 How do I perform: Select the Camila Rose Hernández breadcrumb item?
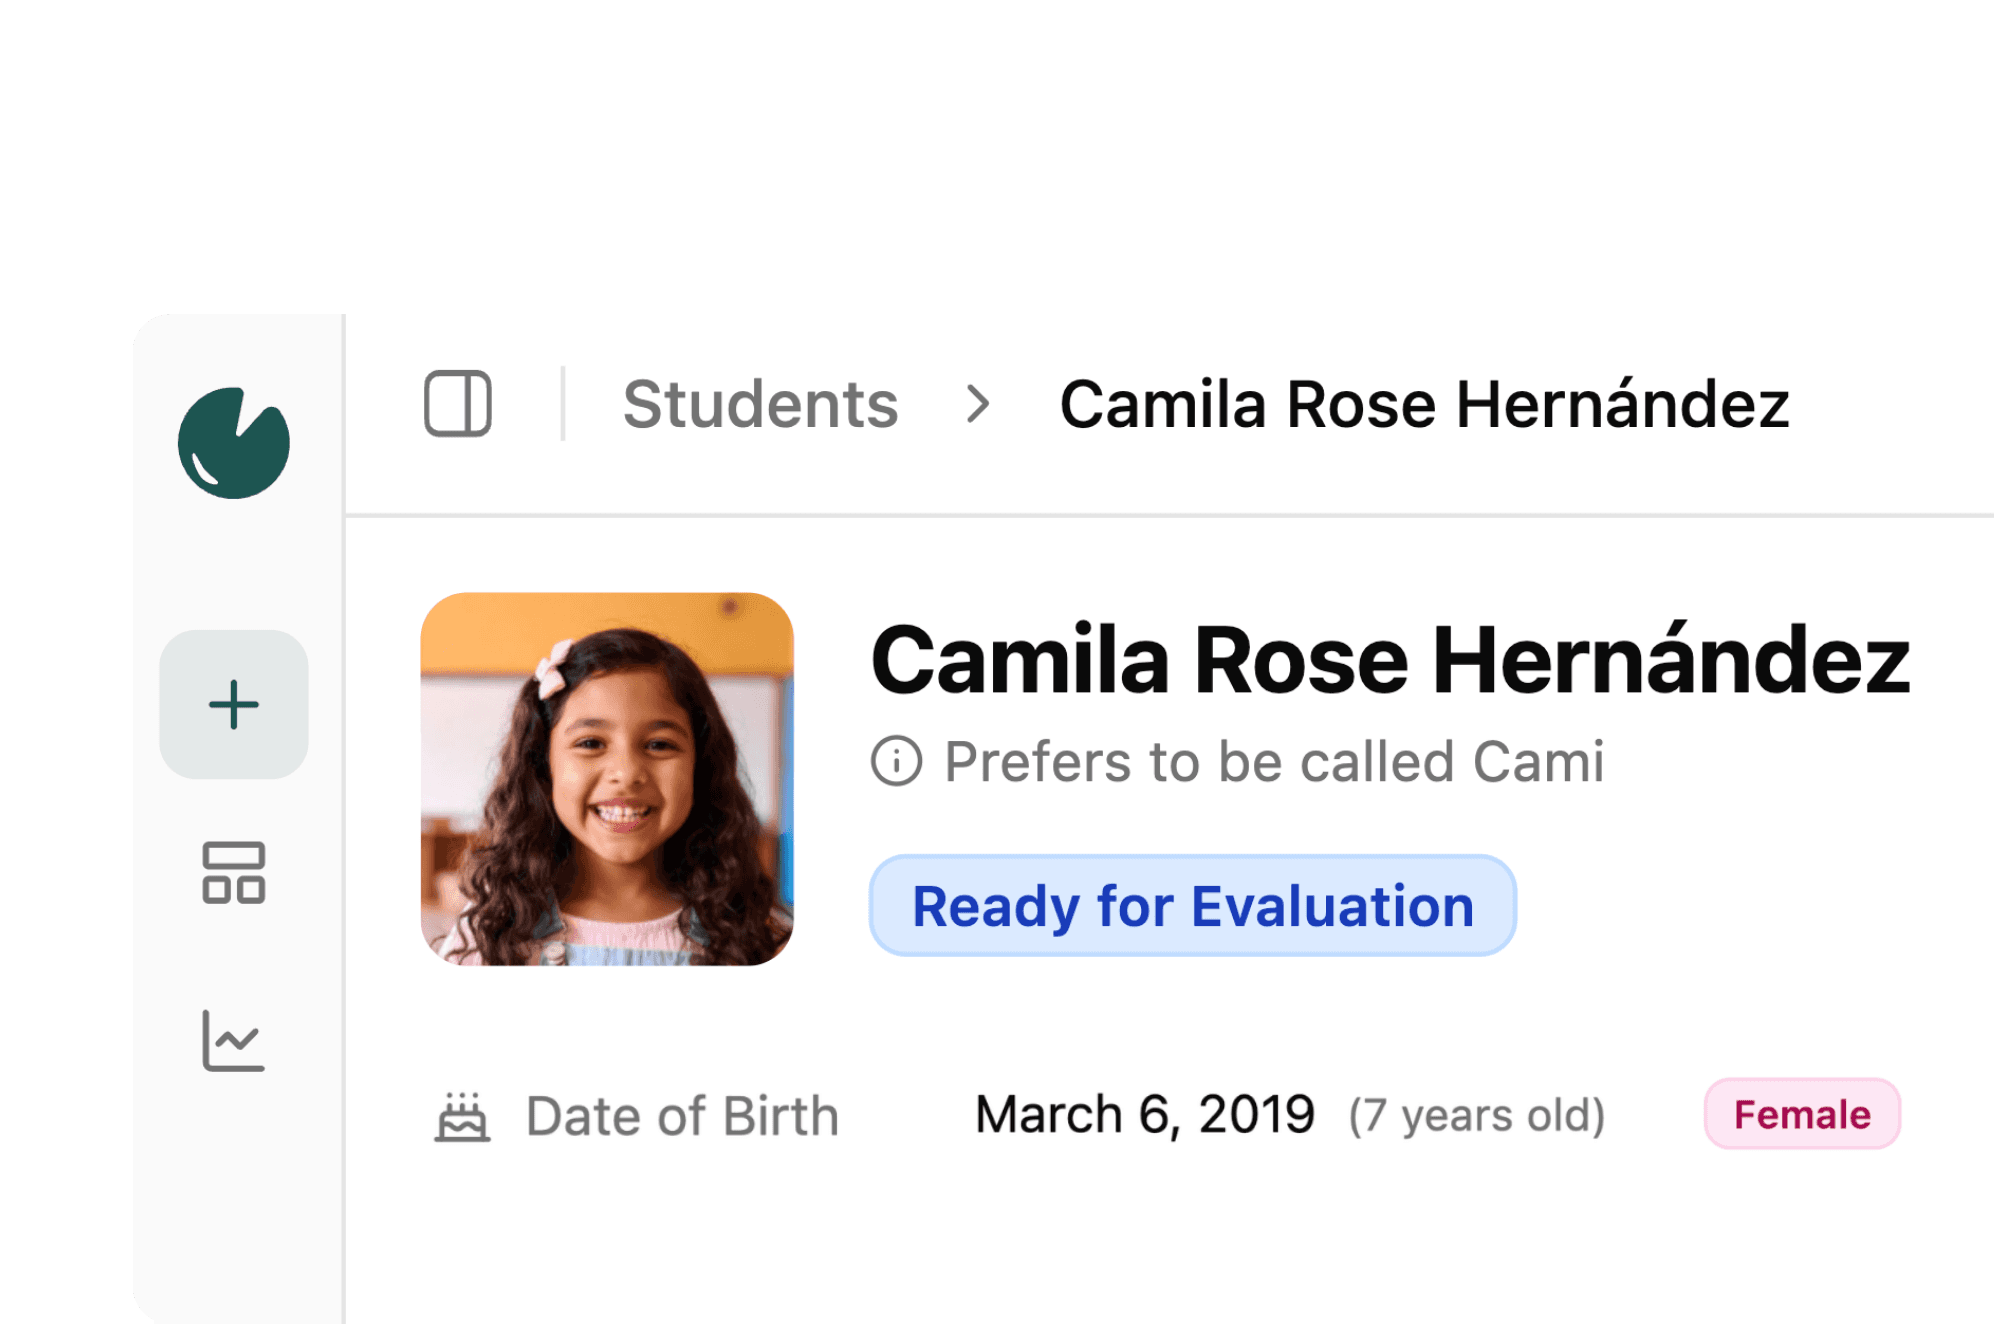tap(1424, 403)
